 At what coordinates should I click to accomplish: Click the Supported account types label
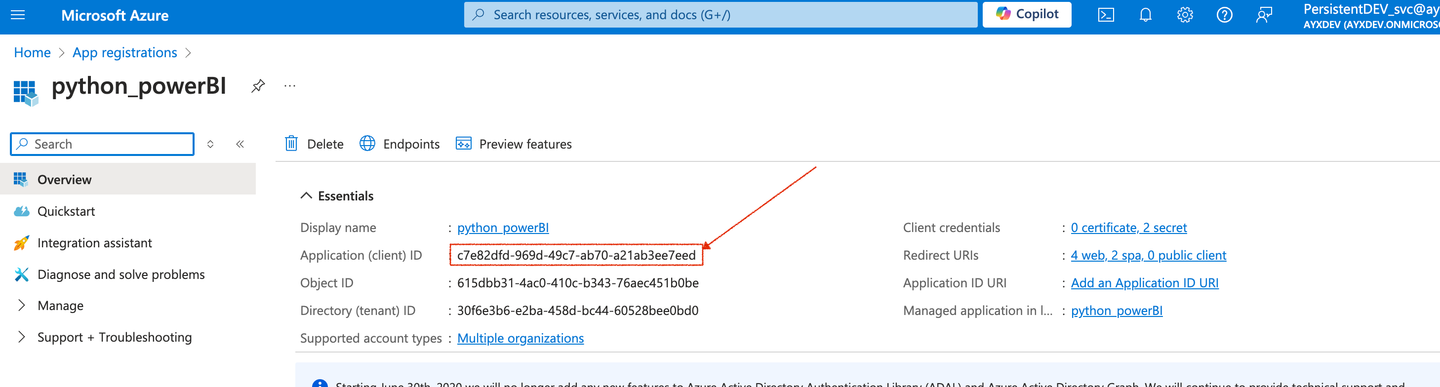pos(371,338)
